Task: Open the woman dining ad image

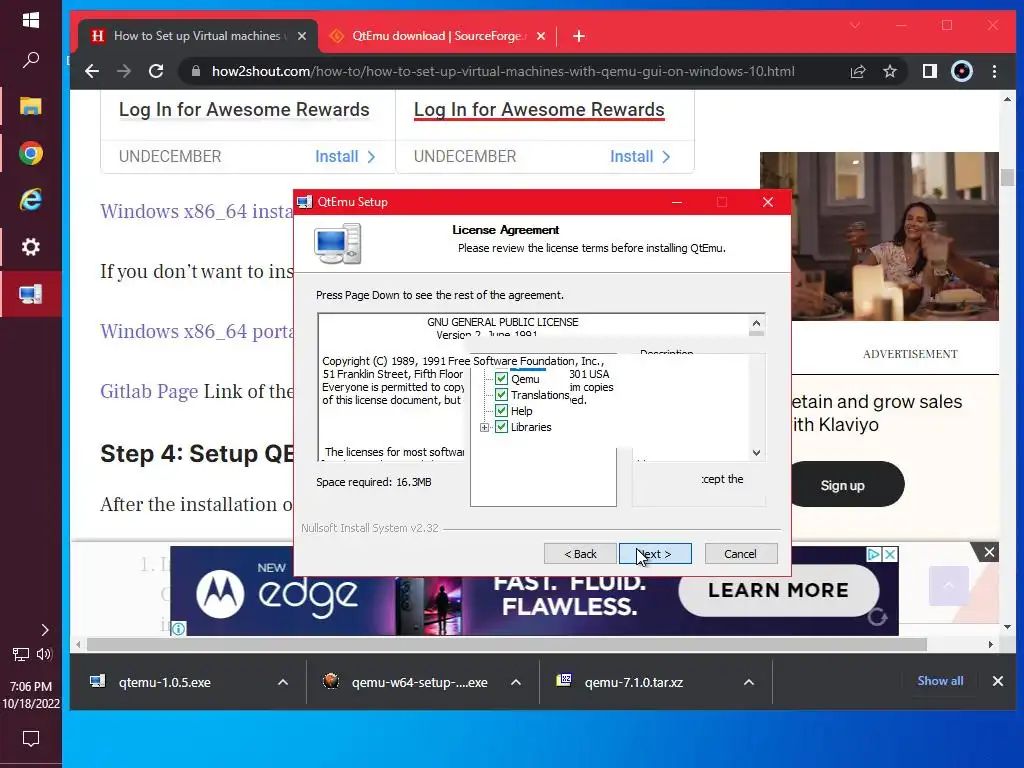Action: coord(879,236)
